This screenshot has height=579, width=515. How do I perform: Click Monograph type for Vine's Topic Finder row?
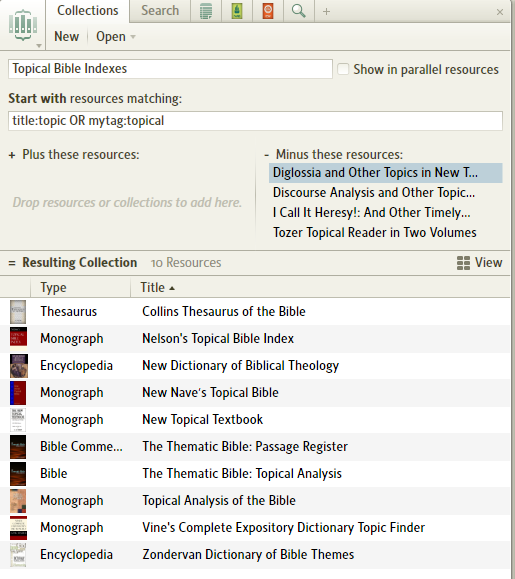coord(72,528)
